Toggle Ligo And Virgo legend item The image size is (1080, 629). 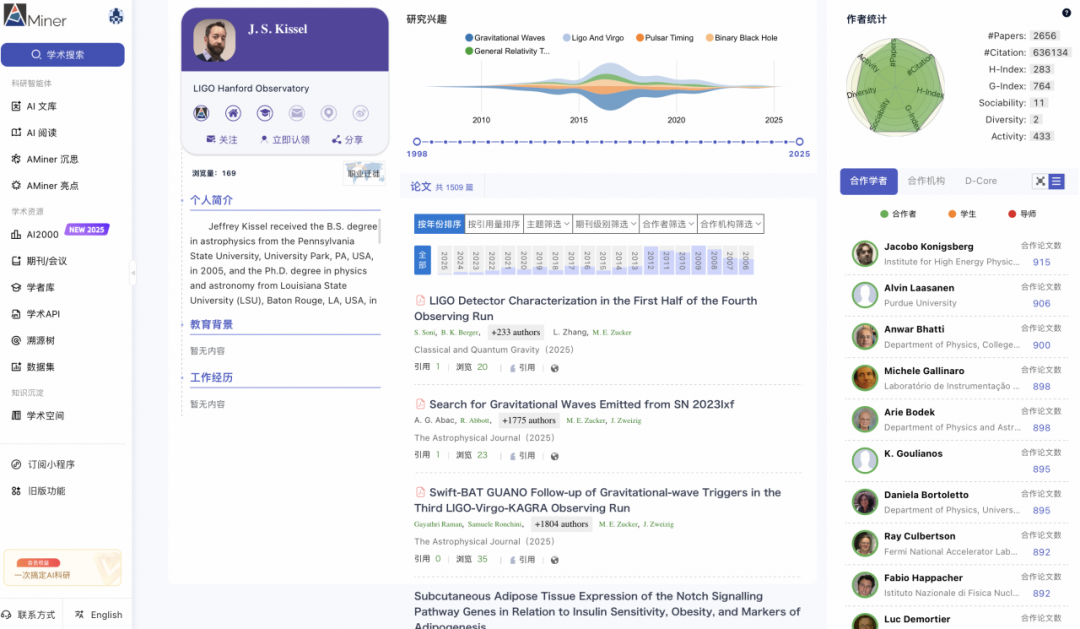(x=593, y=38)
